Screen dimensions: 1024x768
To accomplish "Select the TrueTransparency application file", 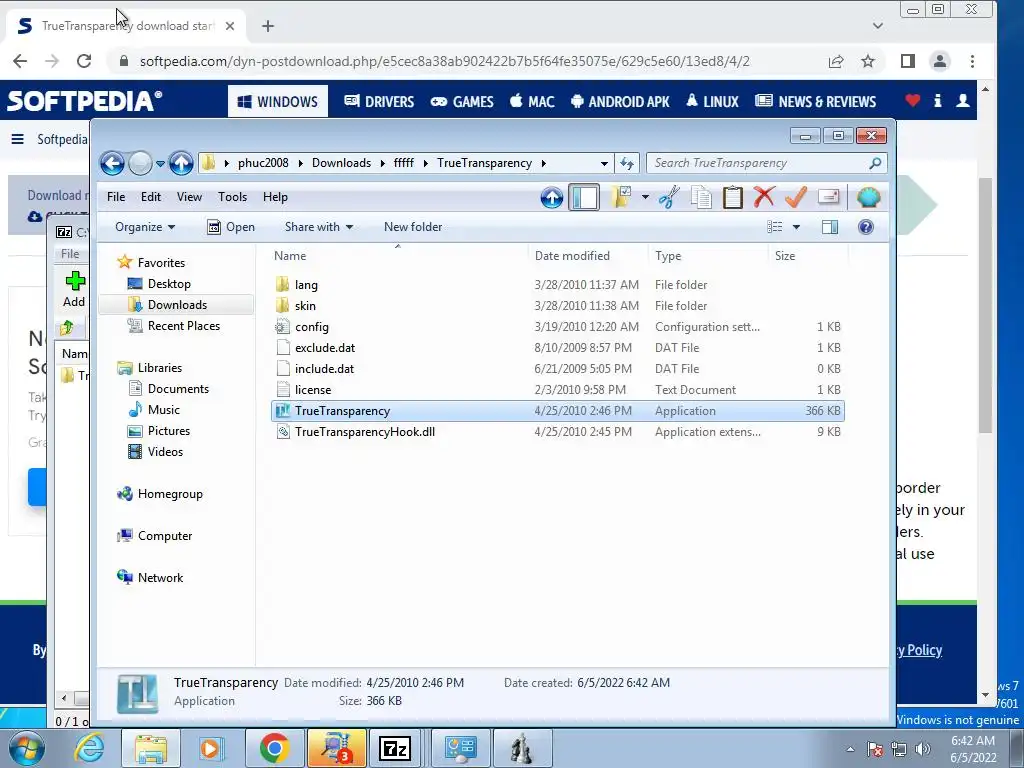I will click(558, 411).
